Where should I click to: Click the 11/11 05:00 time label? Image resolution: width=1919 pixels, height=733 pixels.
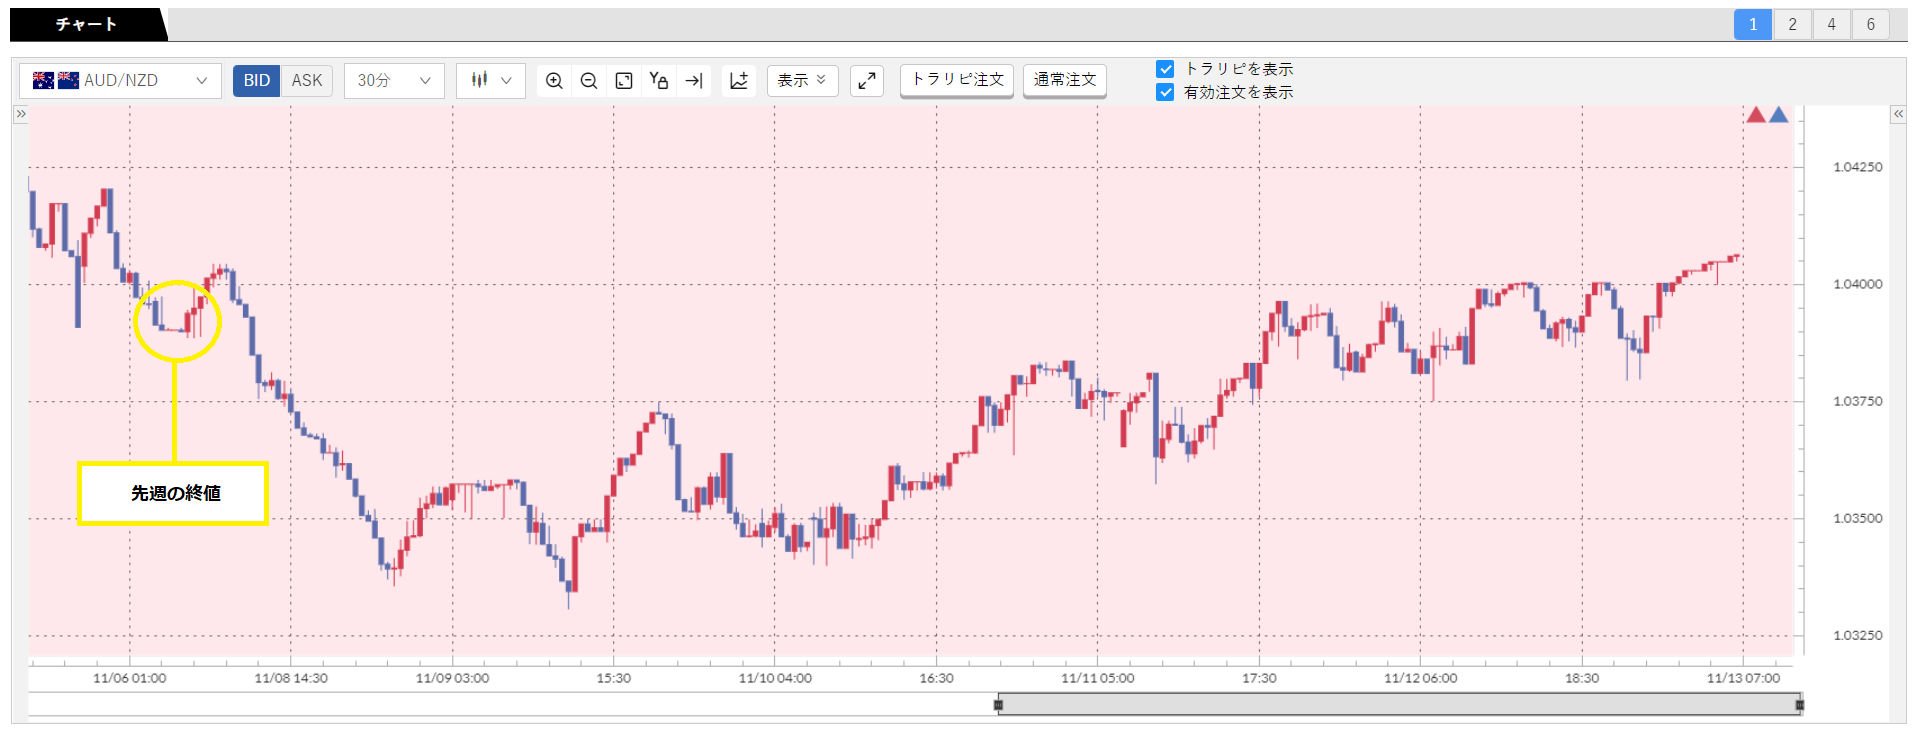(1098, 678)
